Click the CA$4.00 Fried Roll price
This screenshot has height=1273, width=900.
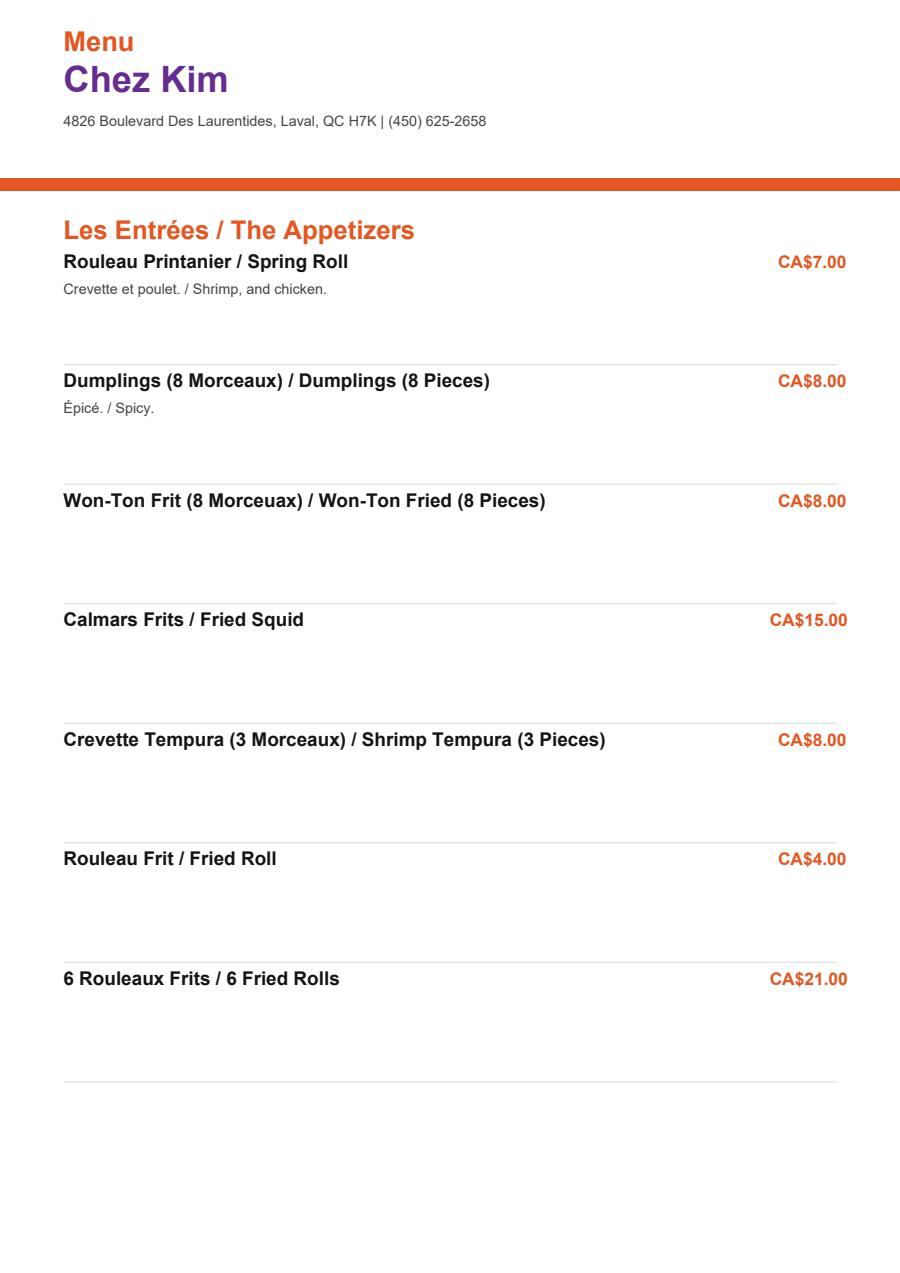coord(812,859)
